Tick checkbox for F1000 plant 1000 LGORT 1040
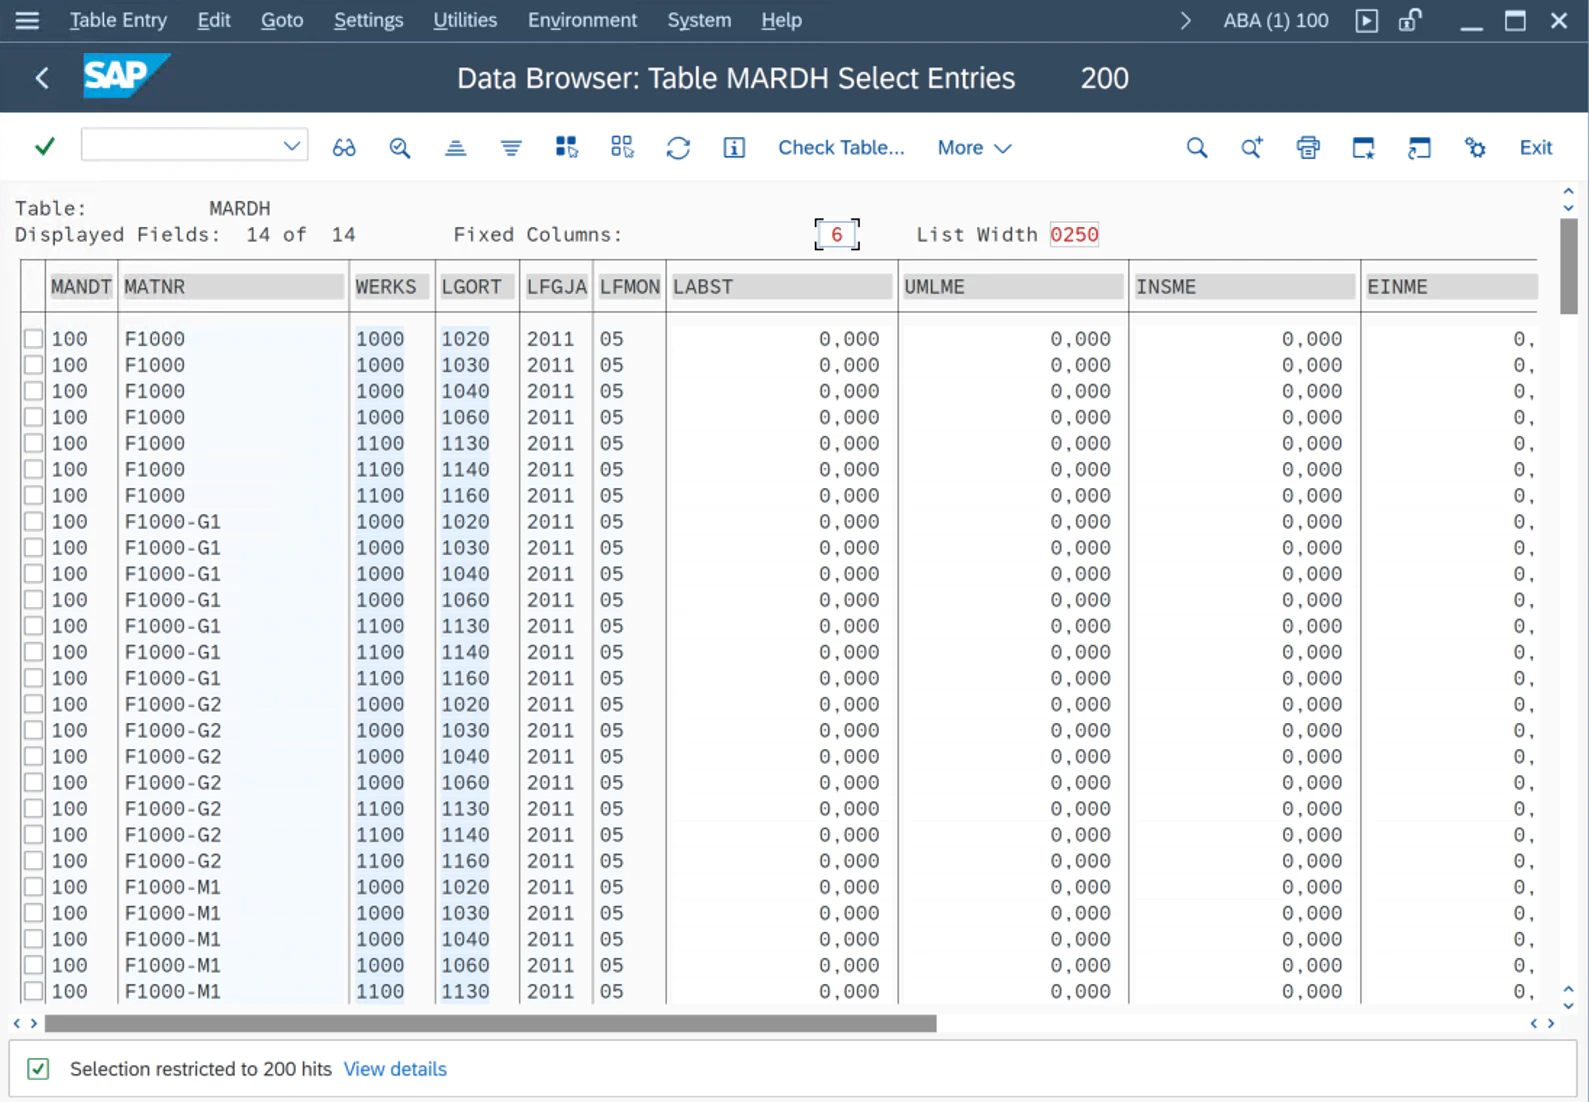This screenshot has width=1589, height=1102. coord(34,391)
